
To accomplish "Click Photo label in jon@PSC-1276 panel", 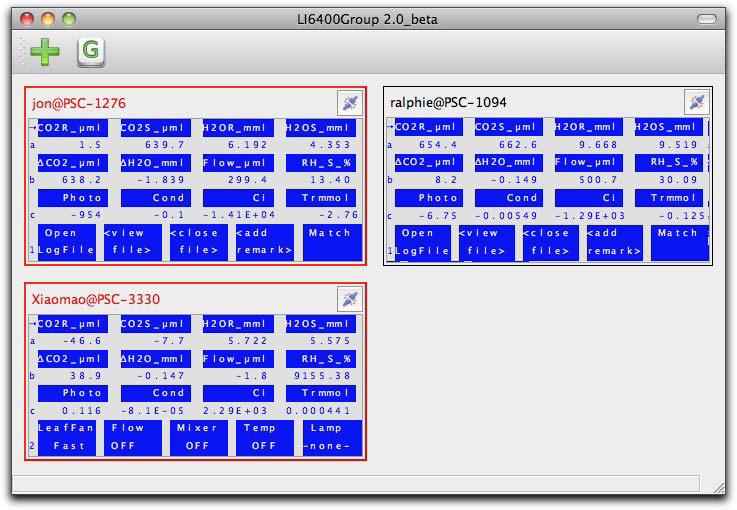I will [73, 198].
